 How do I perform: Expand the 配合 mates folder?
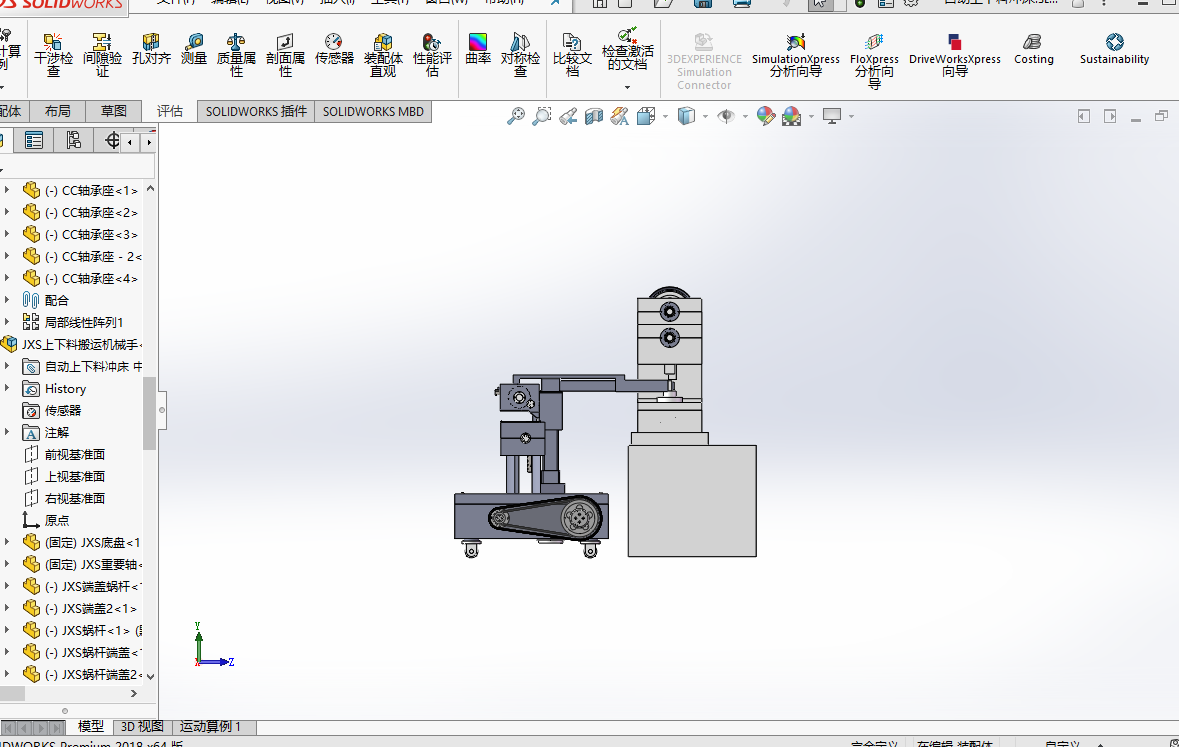[x=8, y=300]
